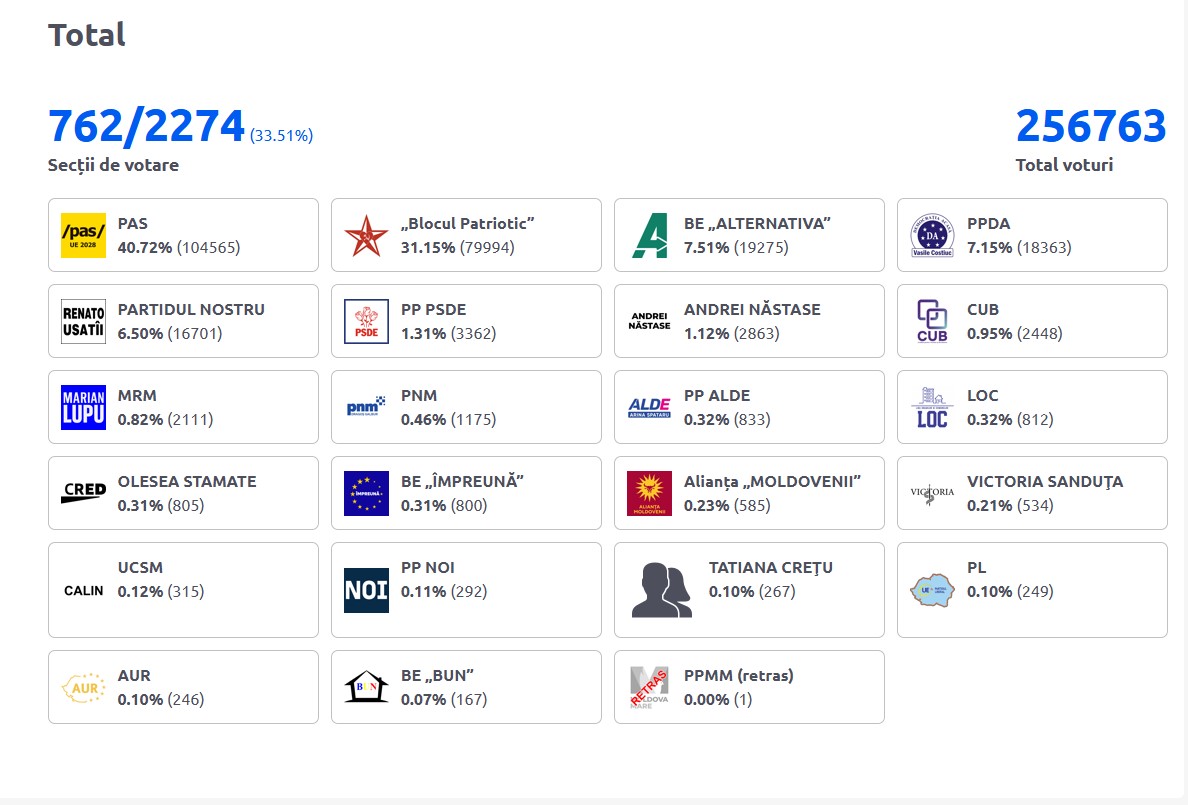1188x805 pixels.
Task: Click the 6.50% (16701) result
Action: tap(170, 334)
